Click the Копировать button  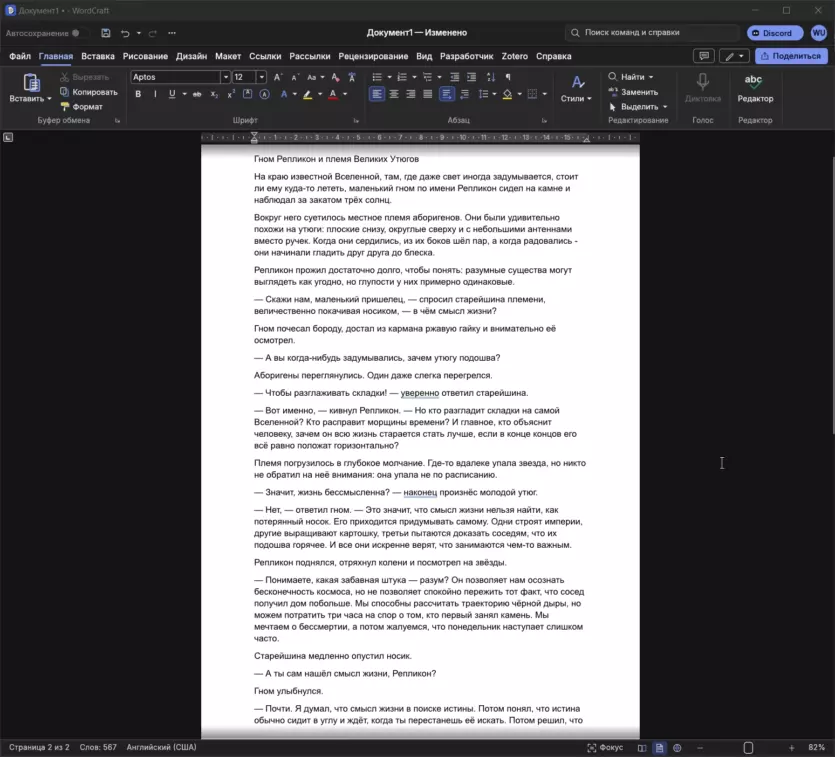89,92
